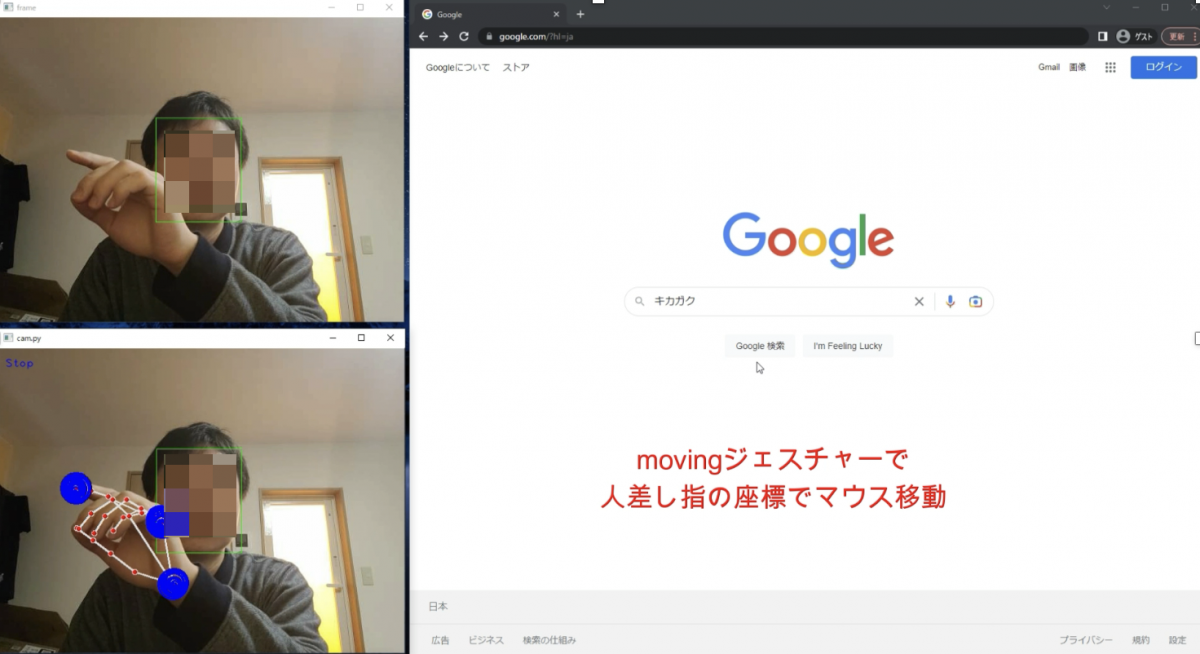Open the 更新 update menu in Chrome
This screenshot has height=654, width=1200.
tap(1180, 36)
